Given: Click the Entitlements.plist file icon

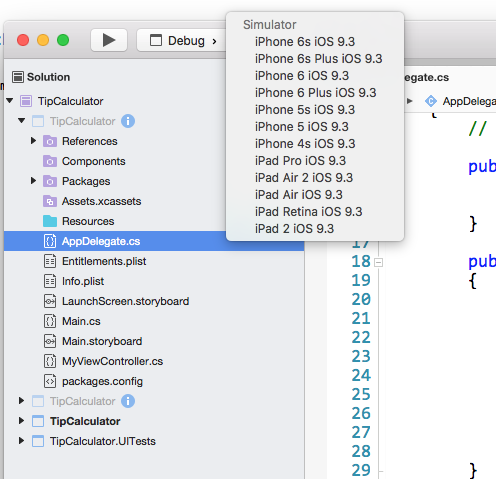Looking at the screenshot, I should 50,261.
